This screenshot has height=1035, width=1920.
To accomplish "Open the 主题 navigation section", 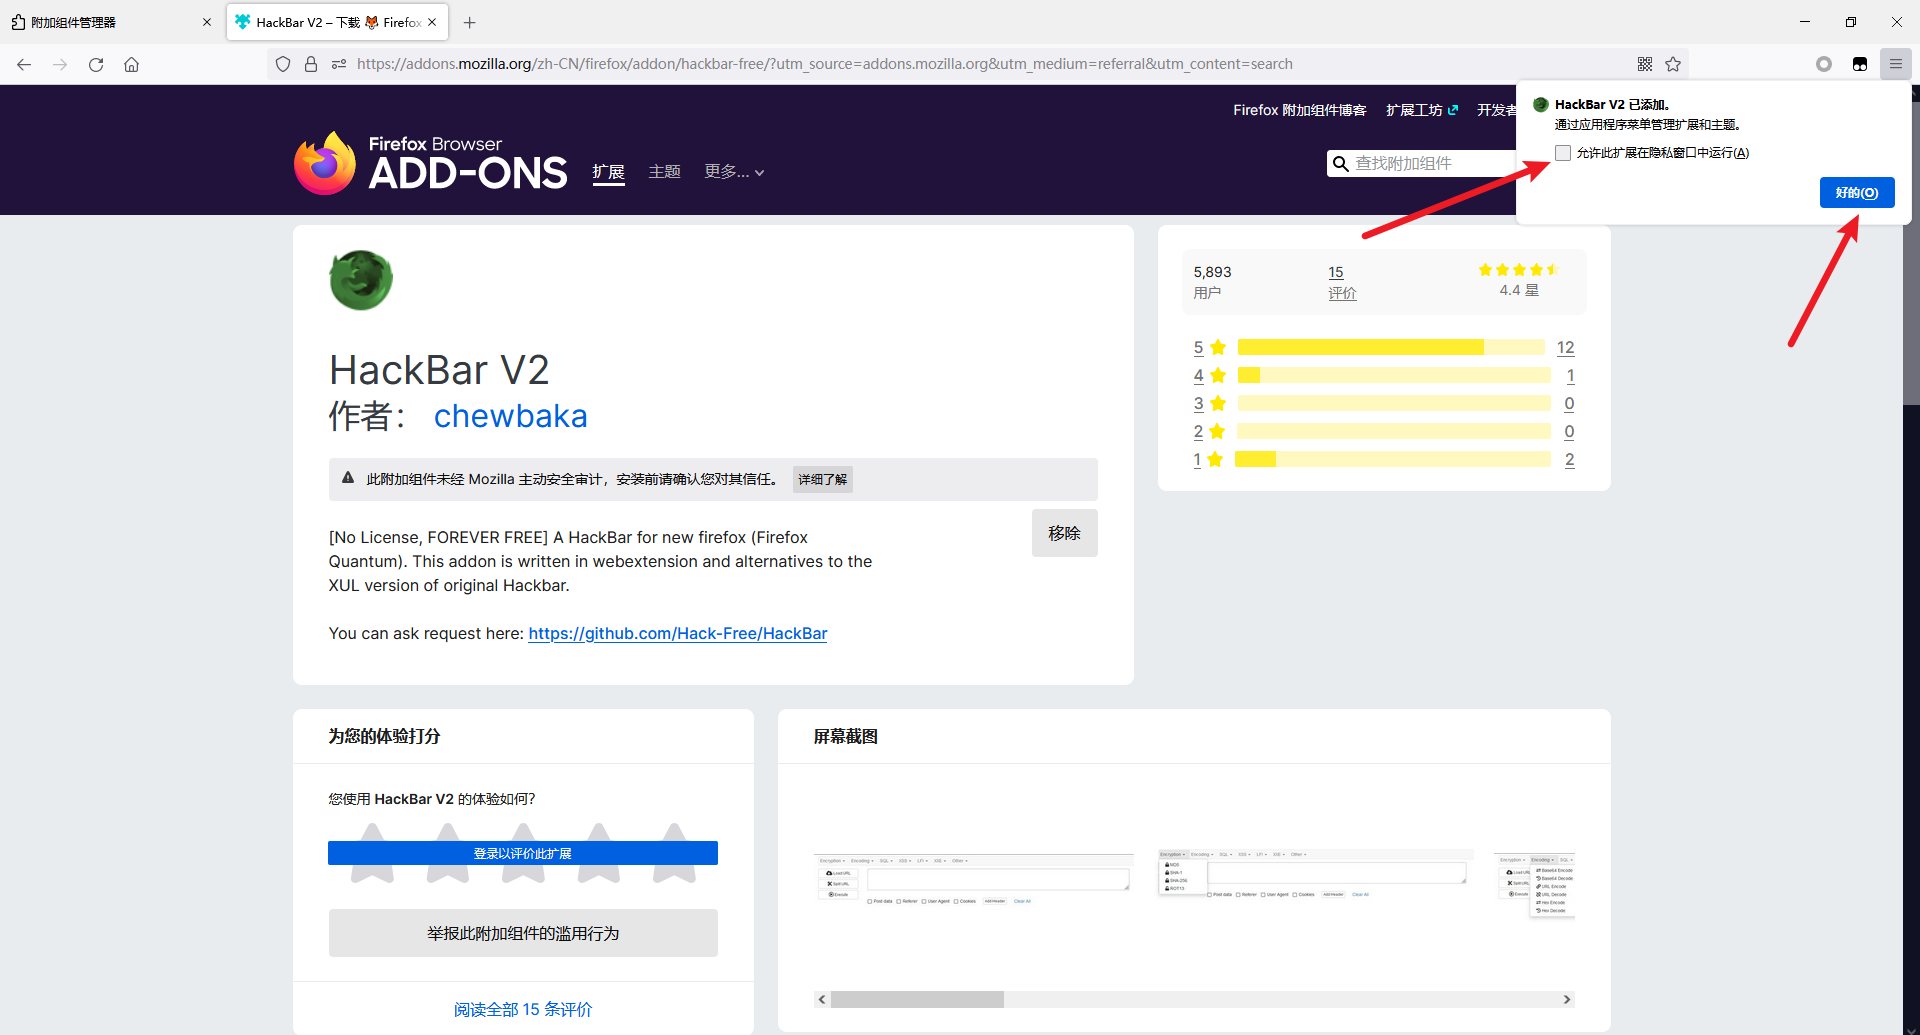I will click(664, 172).
